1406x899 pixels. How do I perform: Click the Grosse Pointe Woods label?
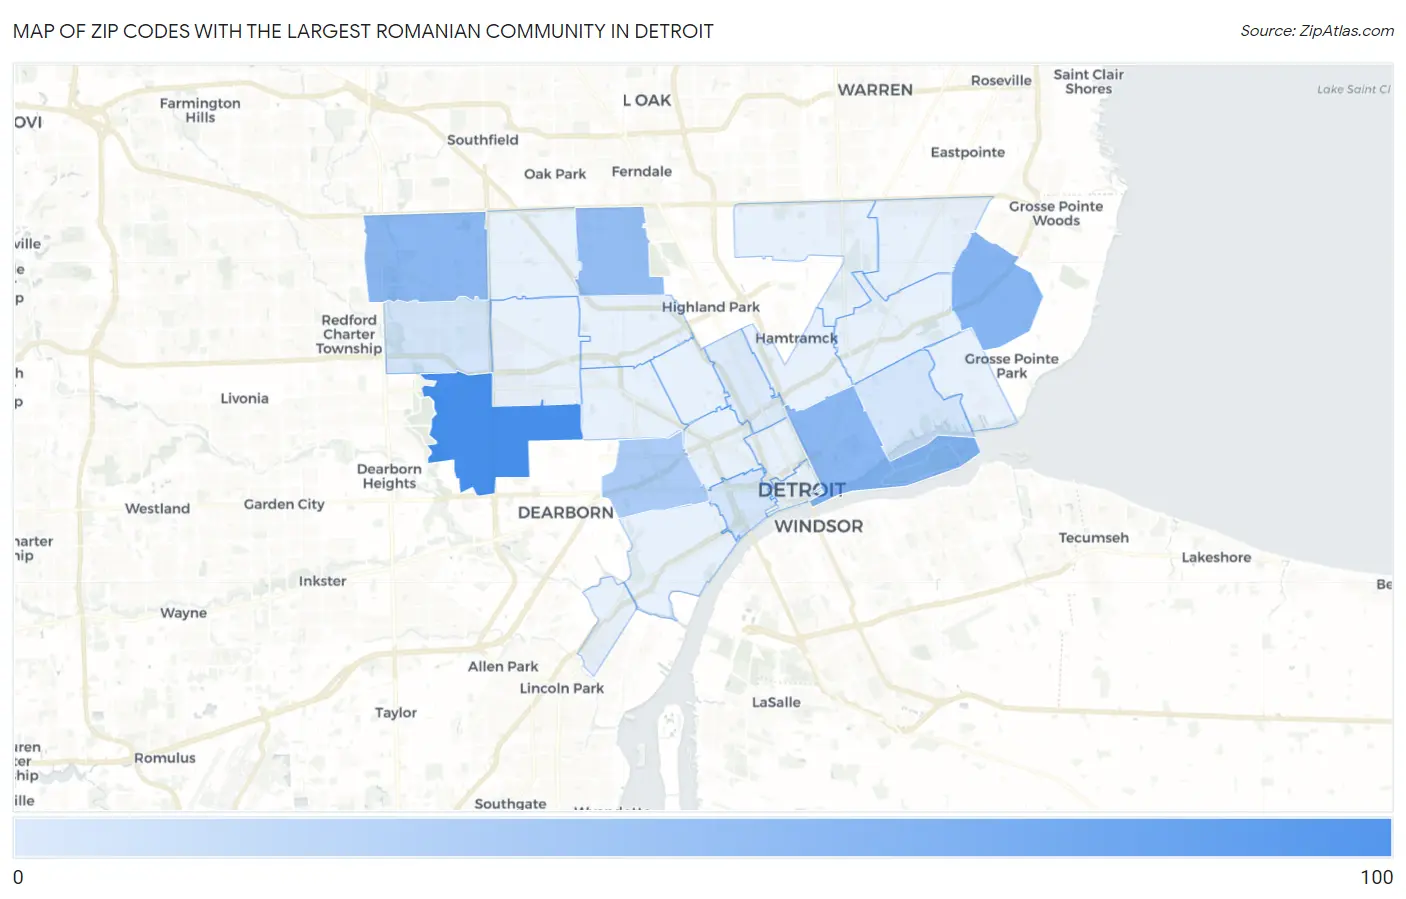point(1056,214)
